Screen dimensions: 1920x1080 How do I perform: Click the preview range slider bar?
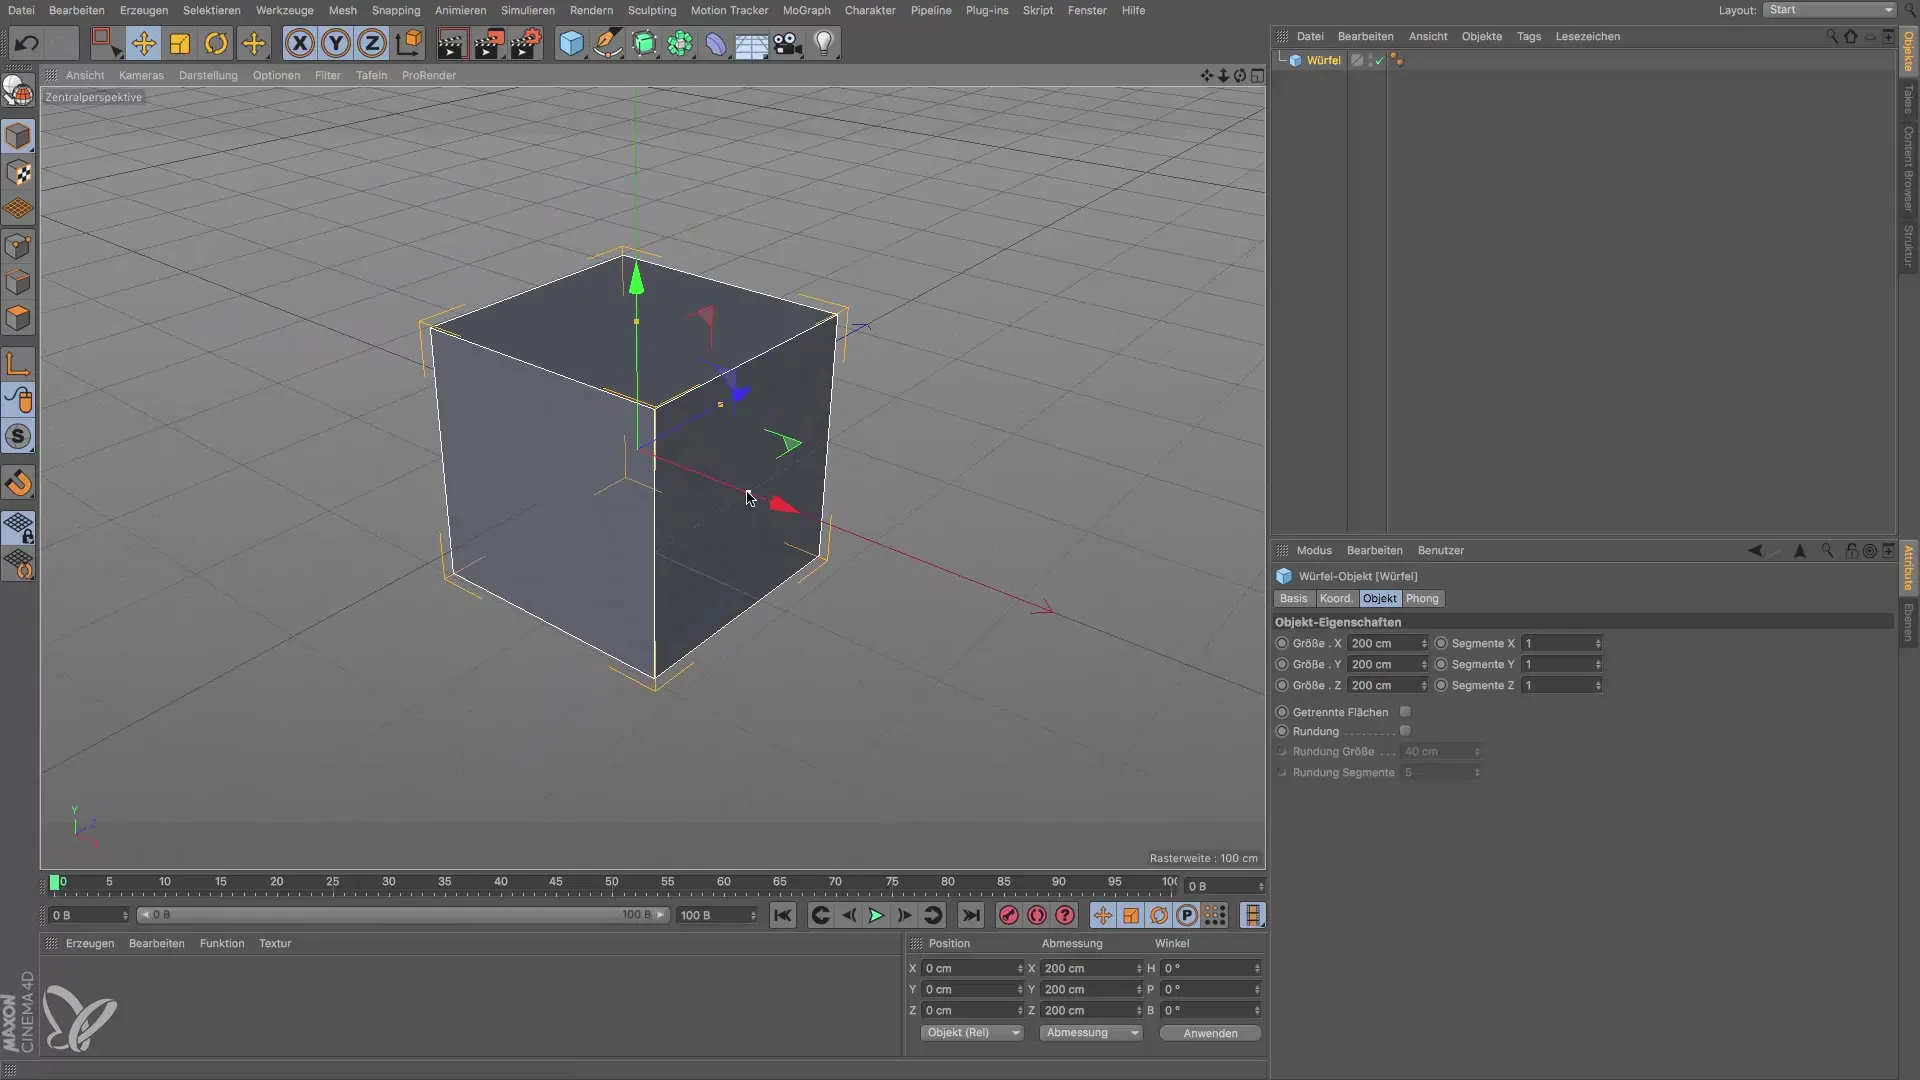402,915
